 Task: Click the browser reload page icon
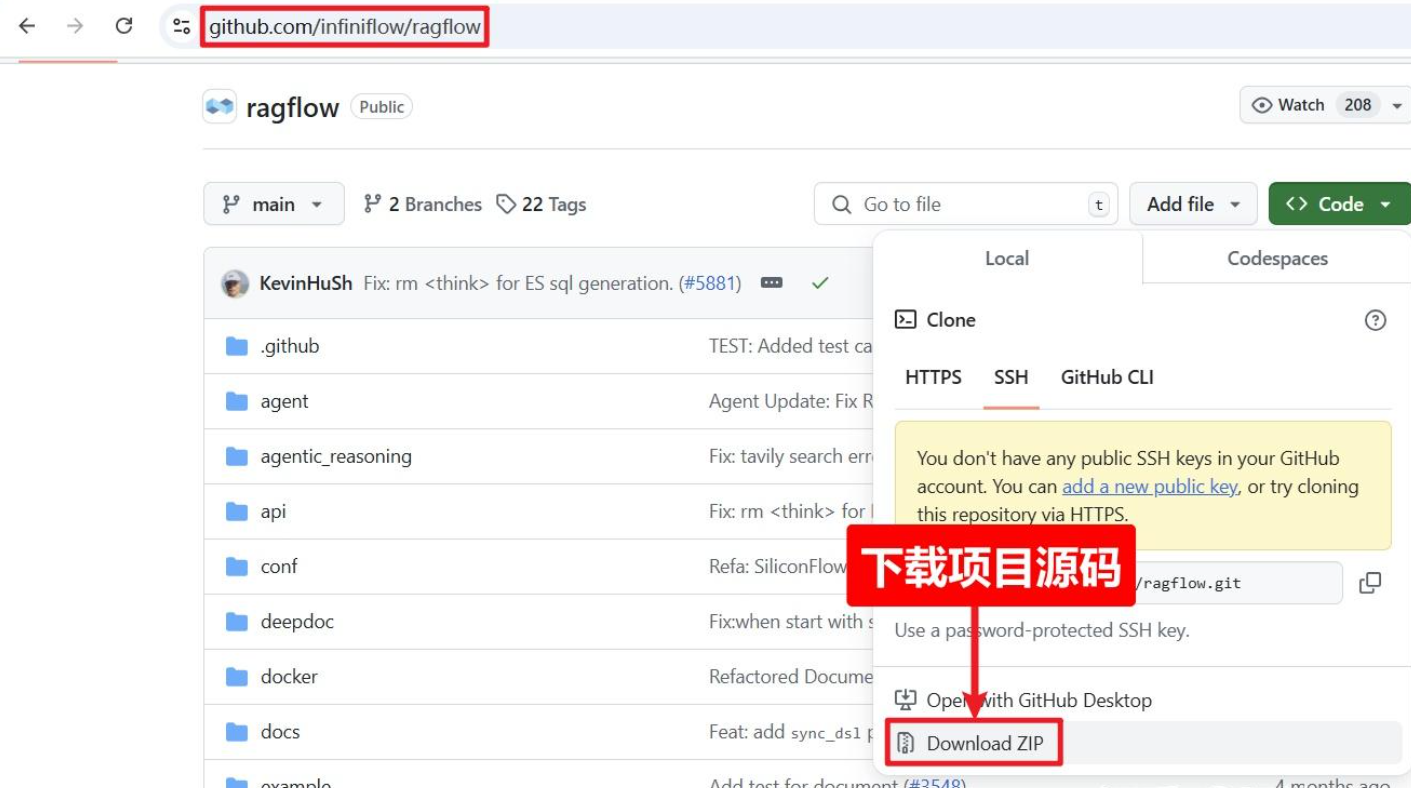pyautogui.click(x=124, y=26)
